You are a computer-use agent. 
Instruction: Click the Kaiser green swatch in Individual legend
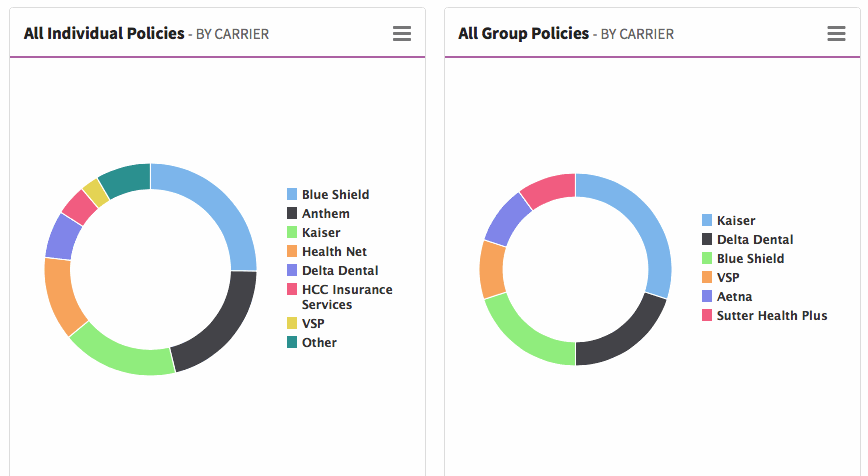292,233
